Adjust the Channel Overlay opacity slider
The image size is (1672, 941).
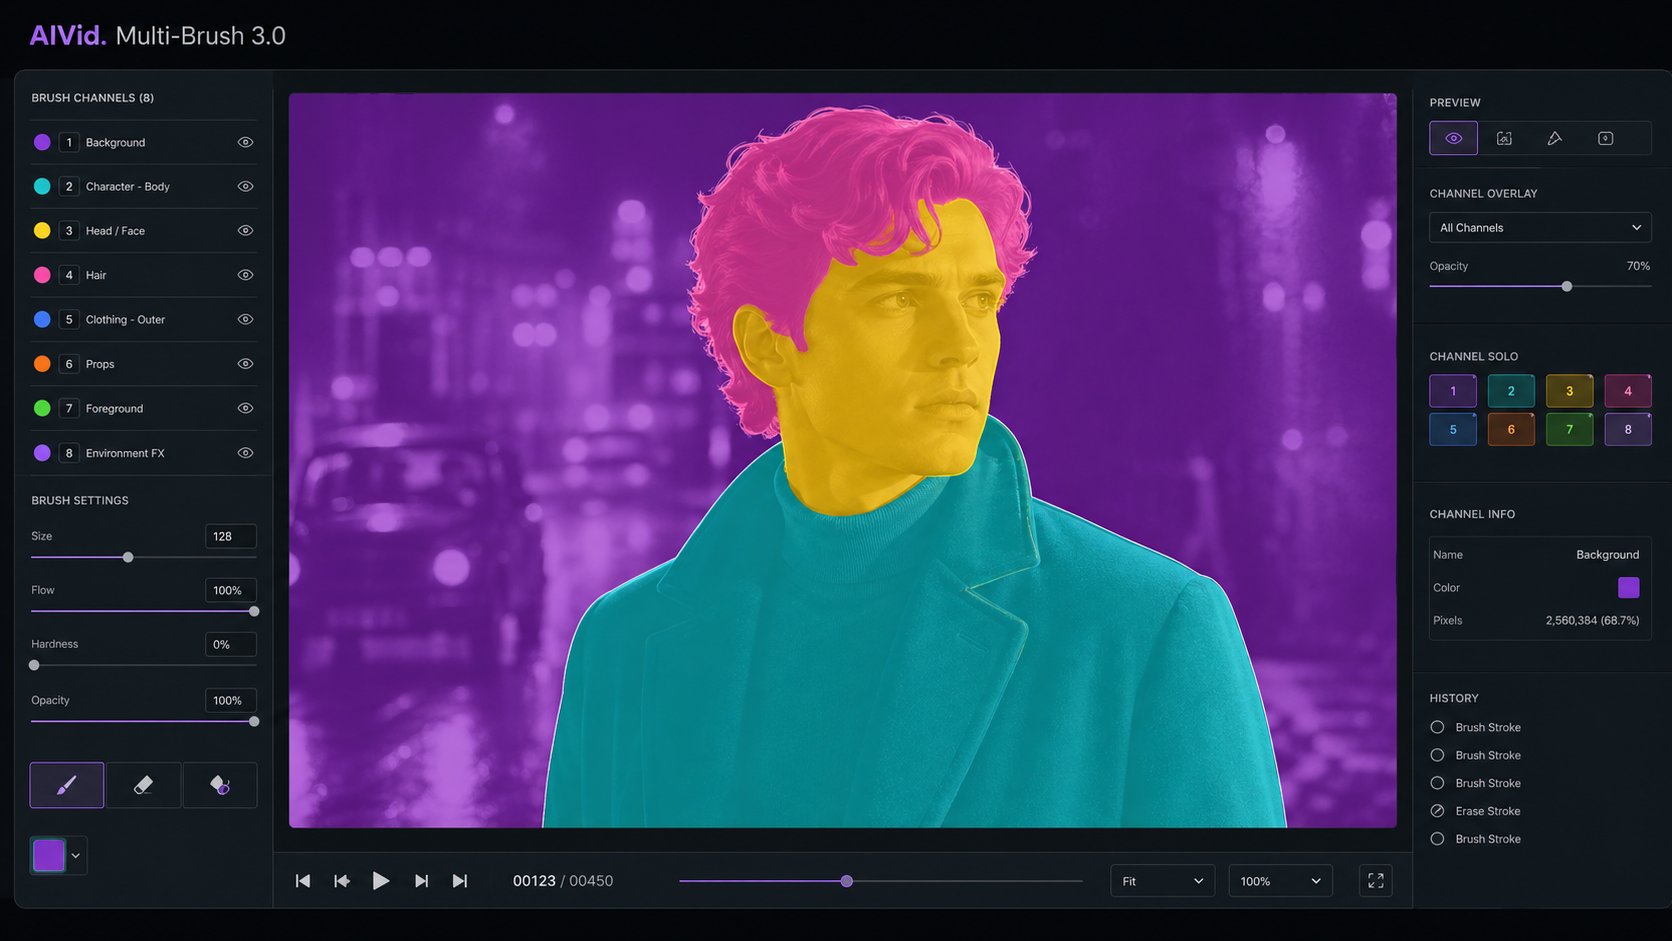tap(1540, 286)
